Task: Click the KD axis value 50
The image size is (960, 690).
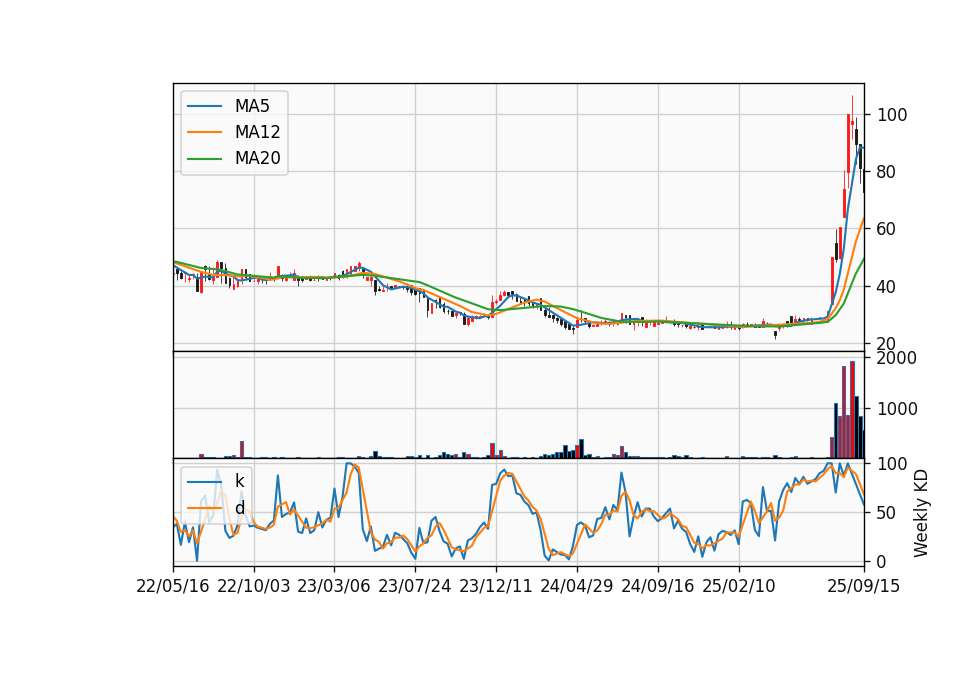Action: pos(887,513)
